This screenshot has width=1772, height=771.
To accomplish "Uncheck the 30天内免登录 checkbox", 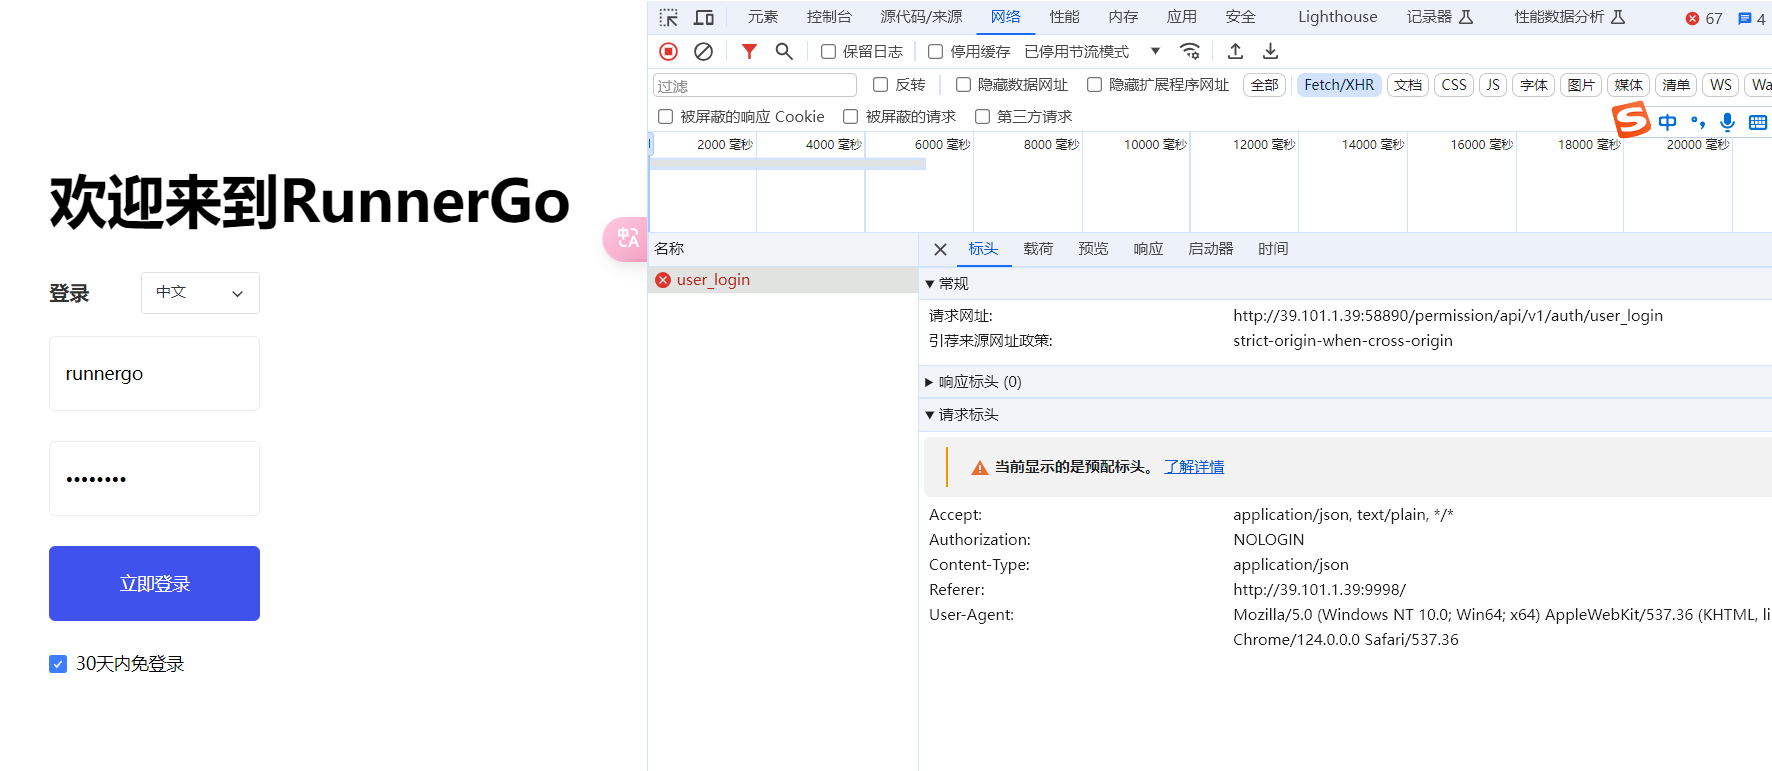I will (x=58, y=664).
